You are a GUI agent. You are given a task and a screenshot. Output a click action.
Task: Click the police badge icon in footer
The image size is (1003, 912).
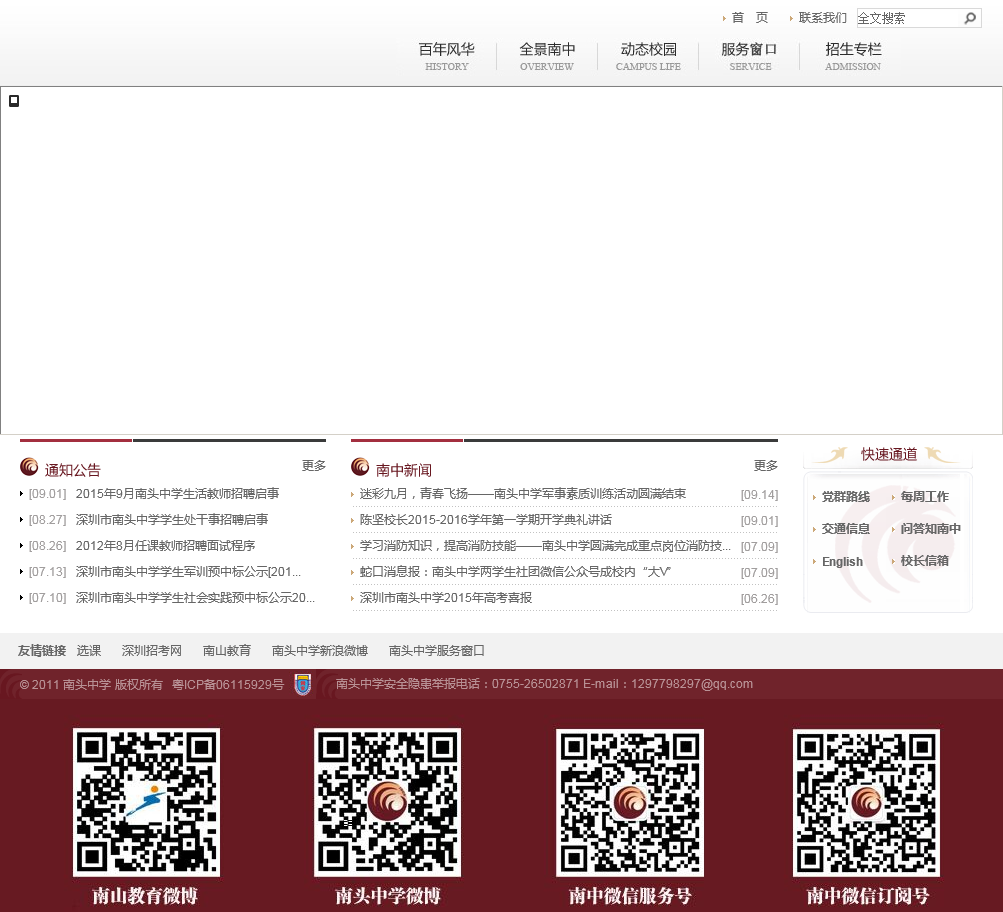(303, 684)
